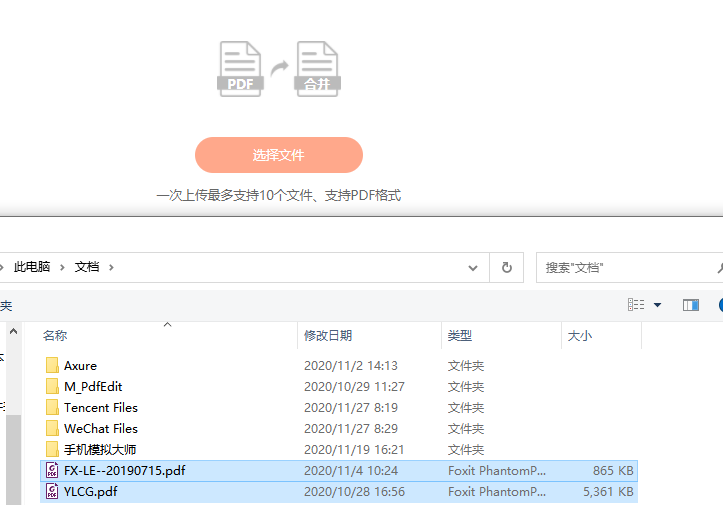Click 文件夹 type cell of M_PdfEdit row
Image resolution: width=723 pixels, height=505 pixels.
tap(466, 386)
